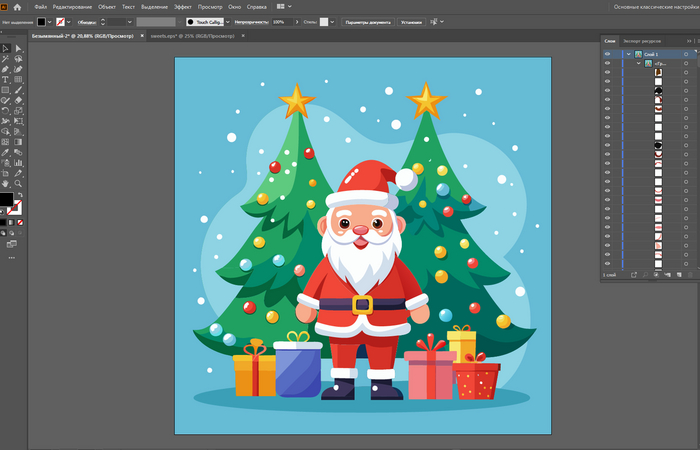The width and height of the screenshot is (700, 450).
Task: Choose the Magic Wand tool
Action: pos(5,59)
